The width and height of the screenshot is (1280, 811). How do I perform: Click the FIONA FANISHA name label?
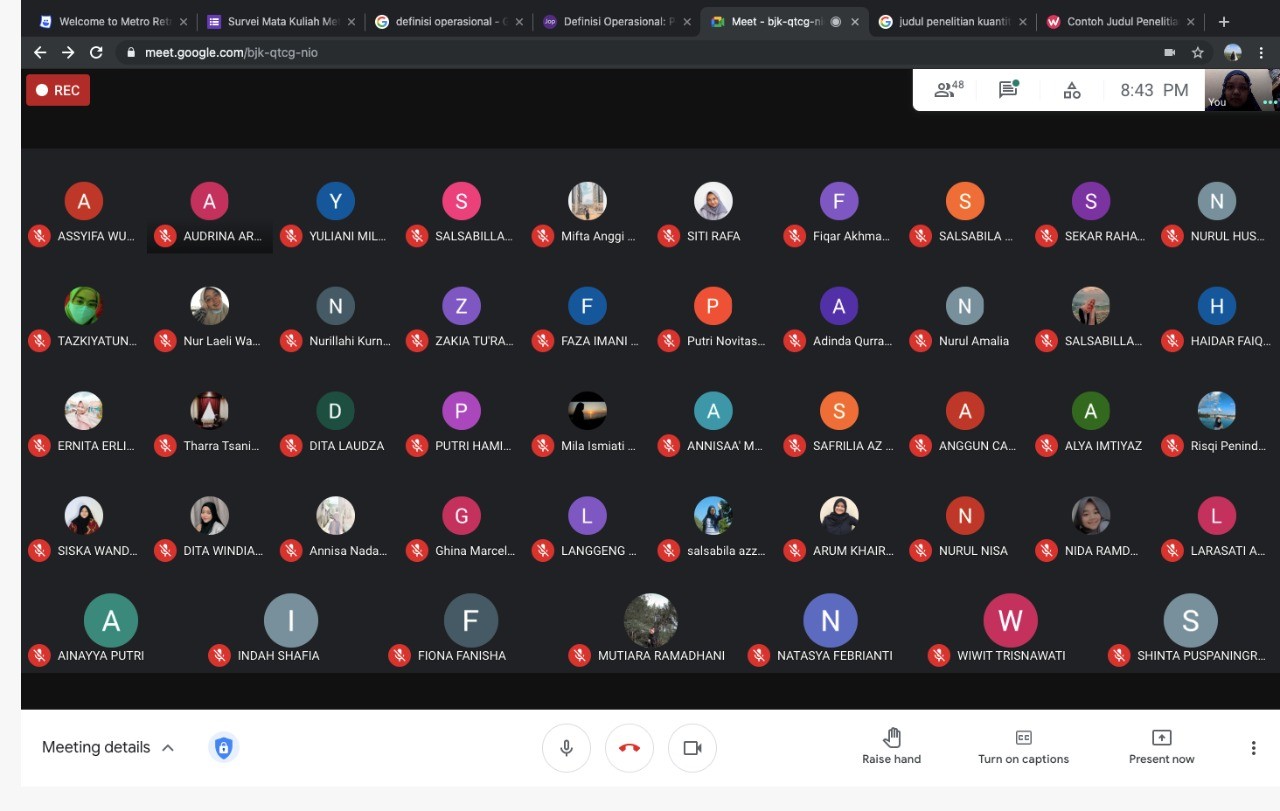pos(462,656)
